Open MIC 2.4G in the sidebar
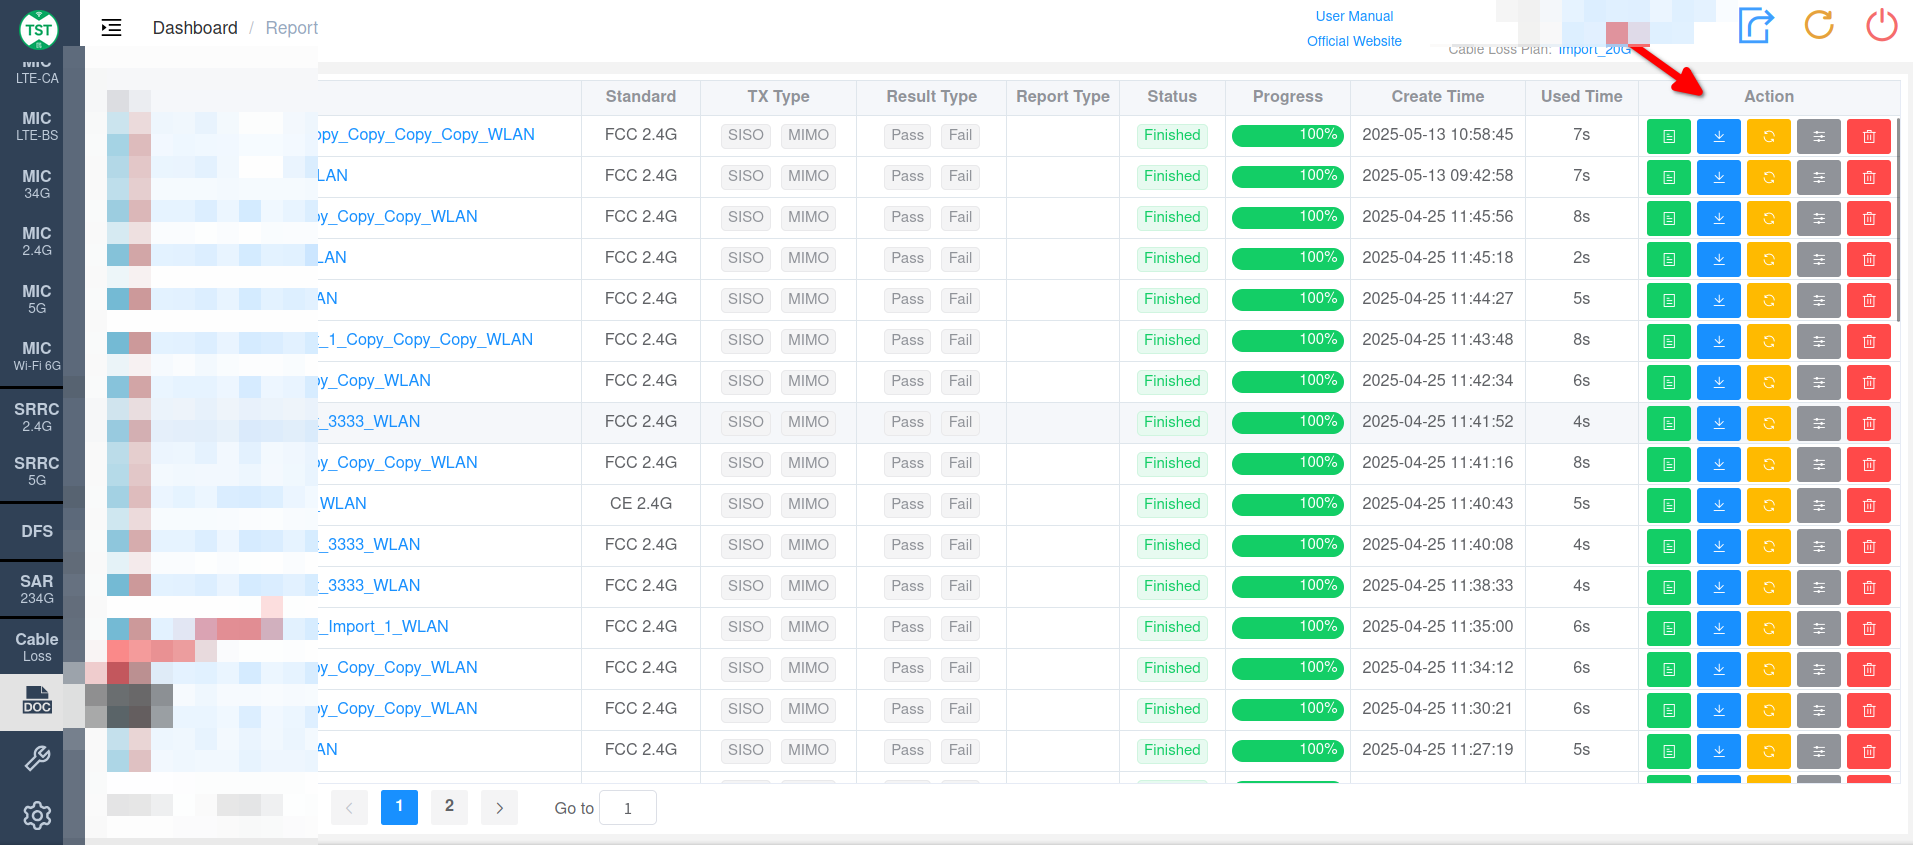This screenshot has width=1913, height=845. [x=37, y=240]
